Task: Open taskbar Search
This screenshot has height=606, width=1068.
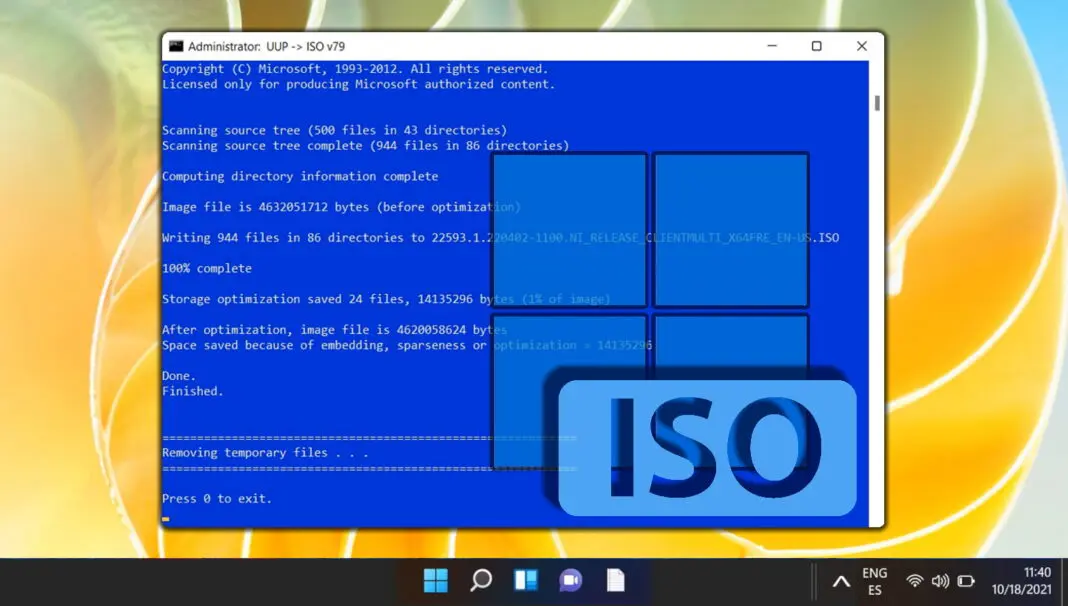Action: pos(481,581)
